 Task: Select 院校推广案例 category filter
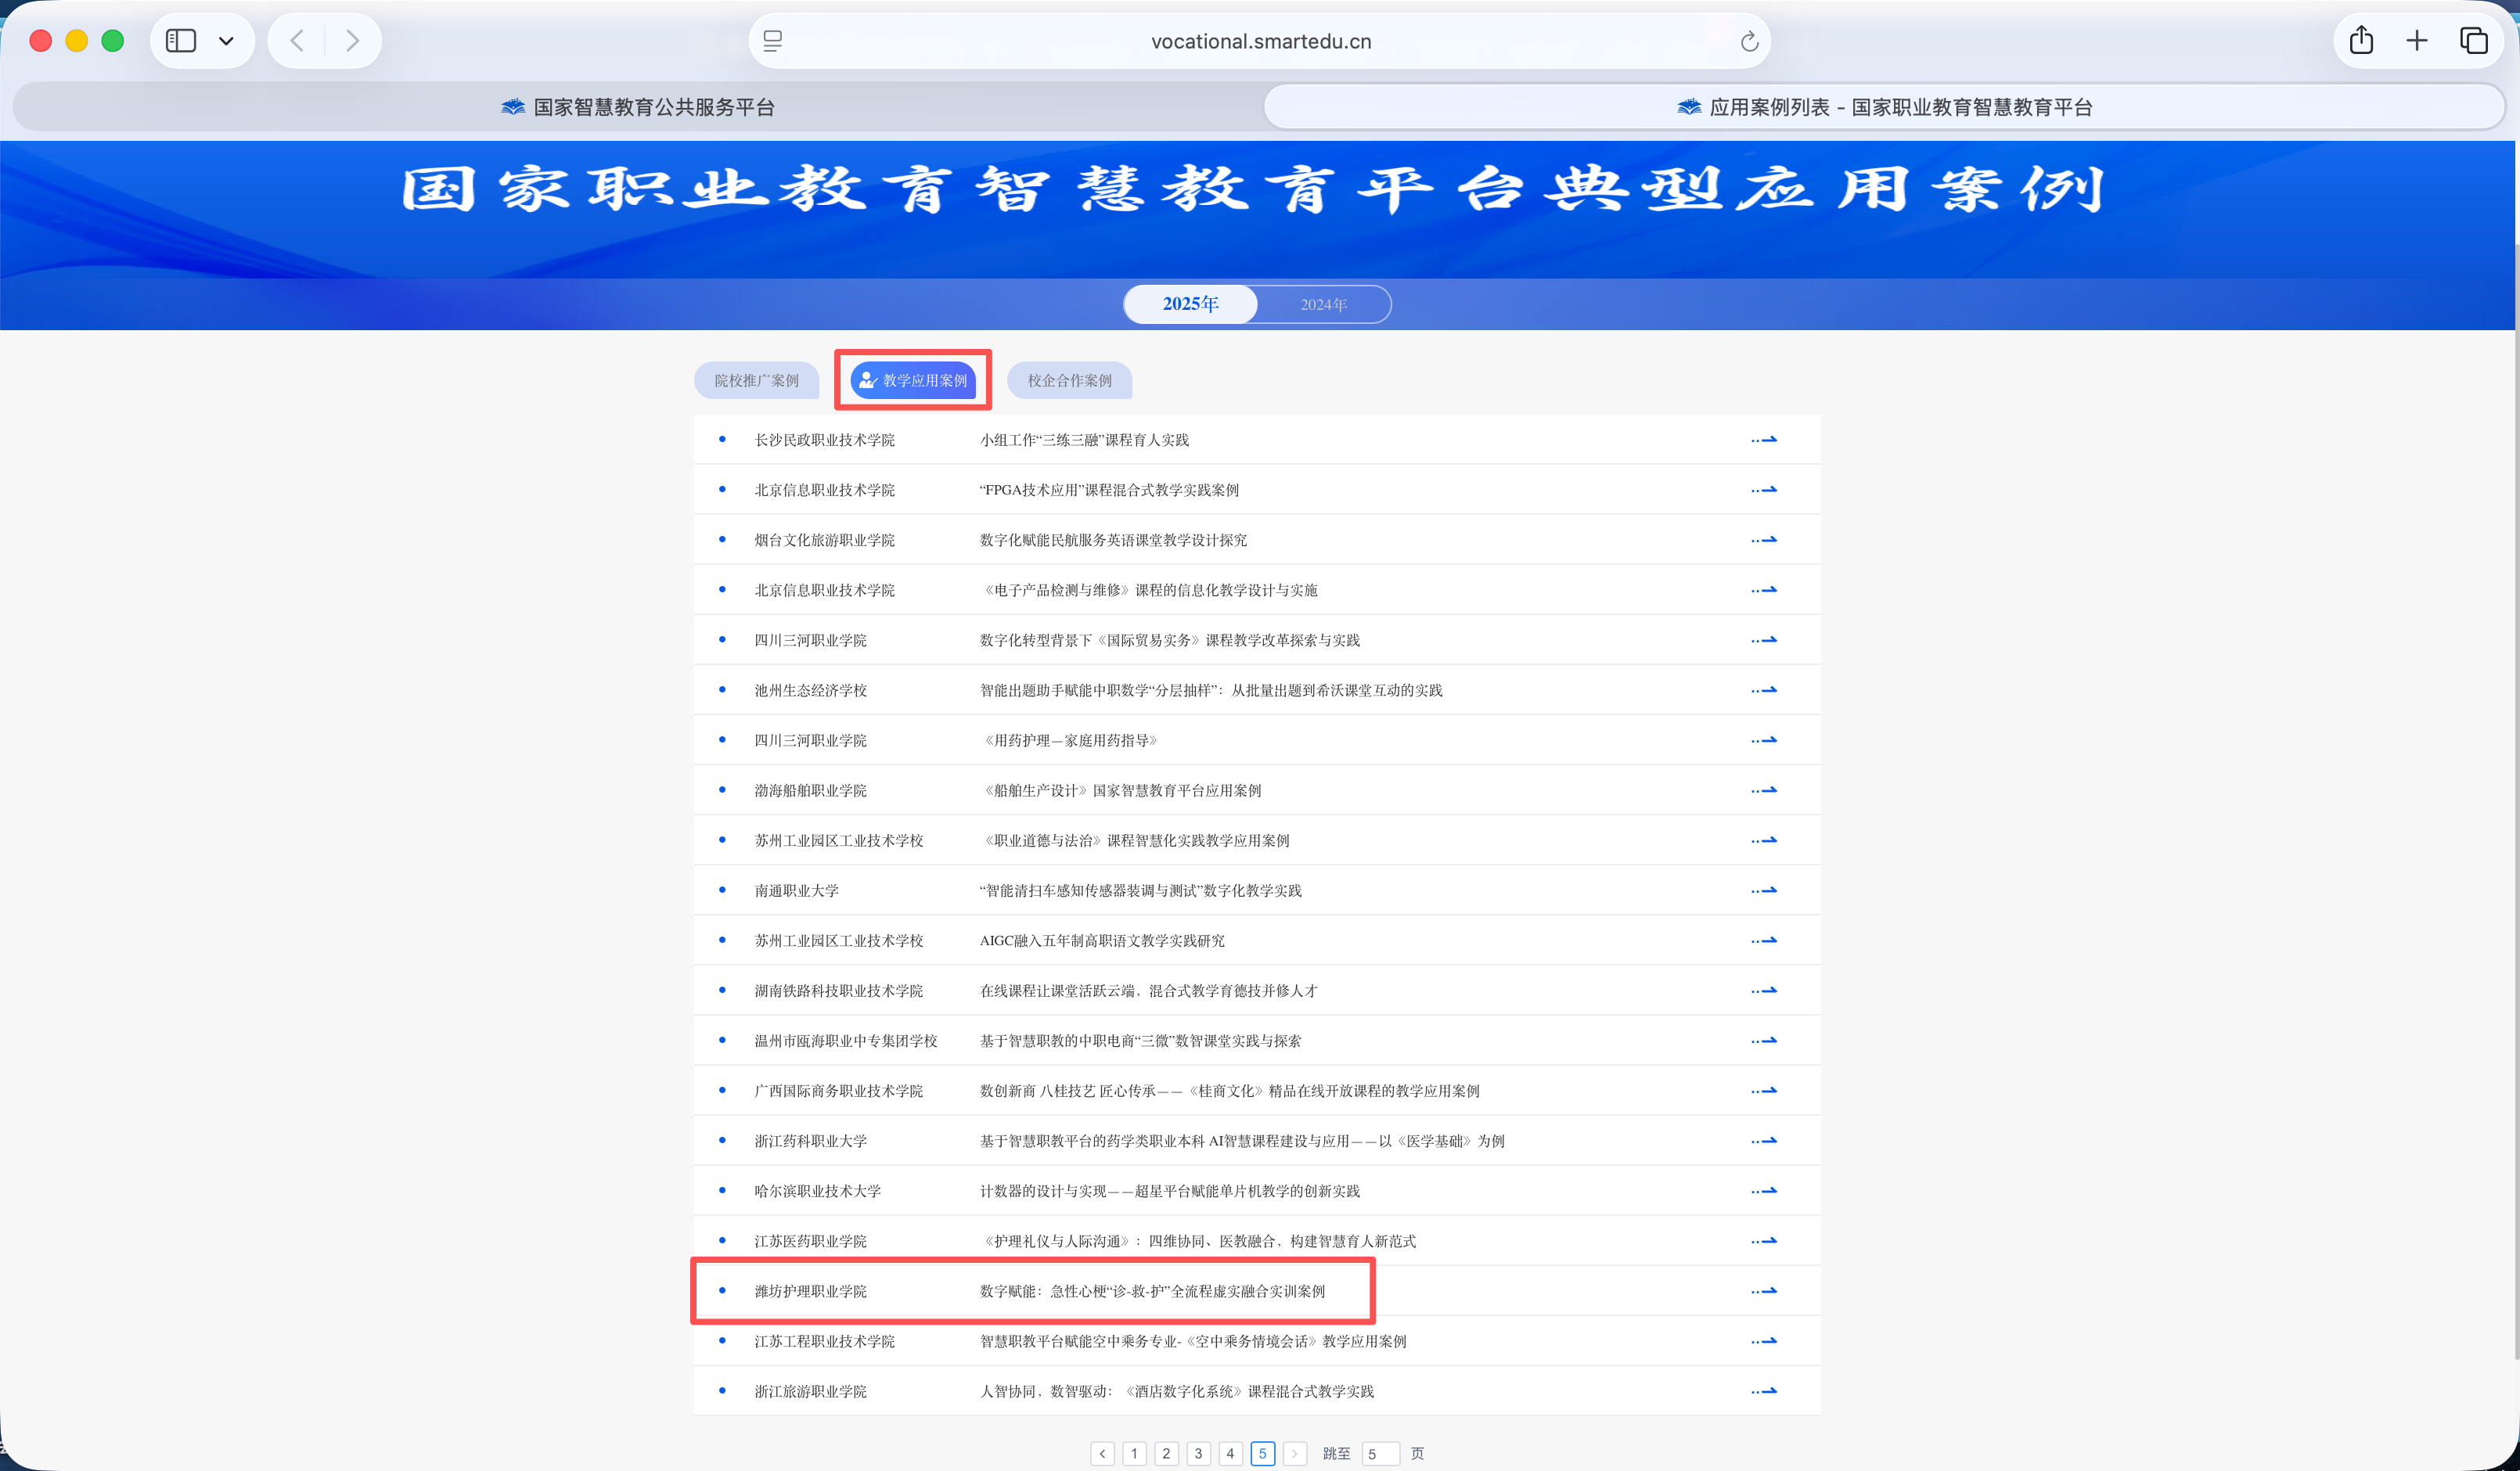point(756,381)
